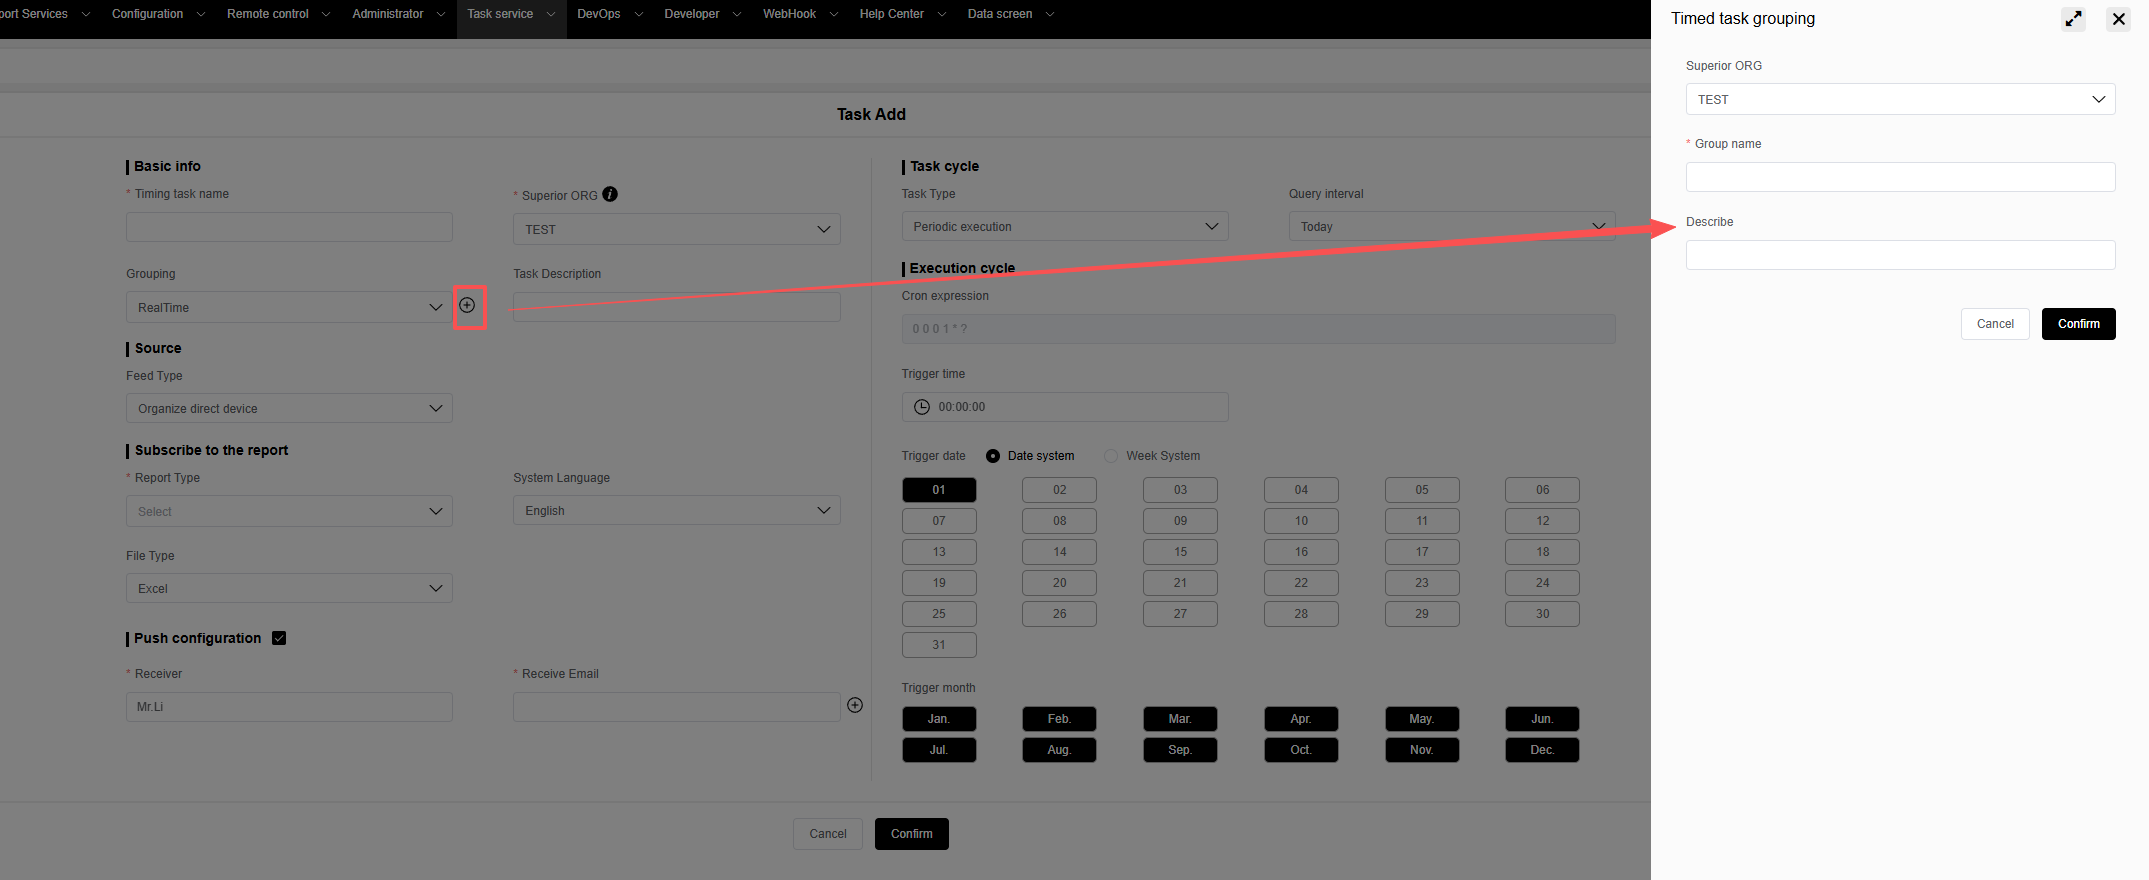Expand the Timed task grouping panel fullscreen
This screenshot has width=2149, height=880.
pyautogui.click(x=2073, y=19)
